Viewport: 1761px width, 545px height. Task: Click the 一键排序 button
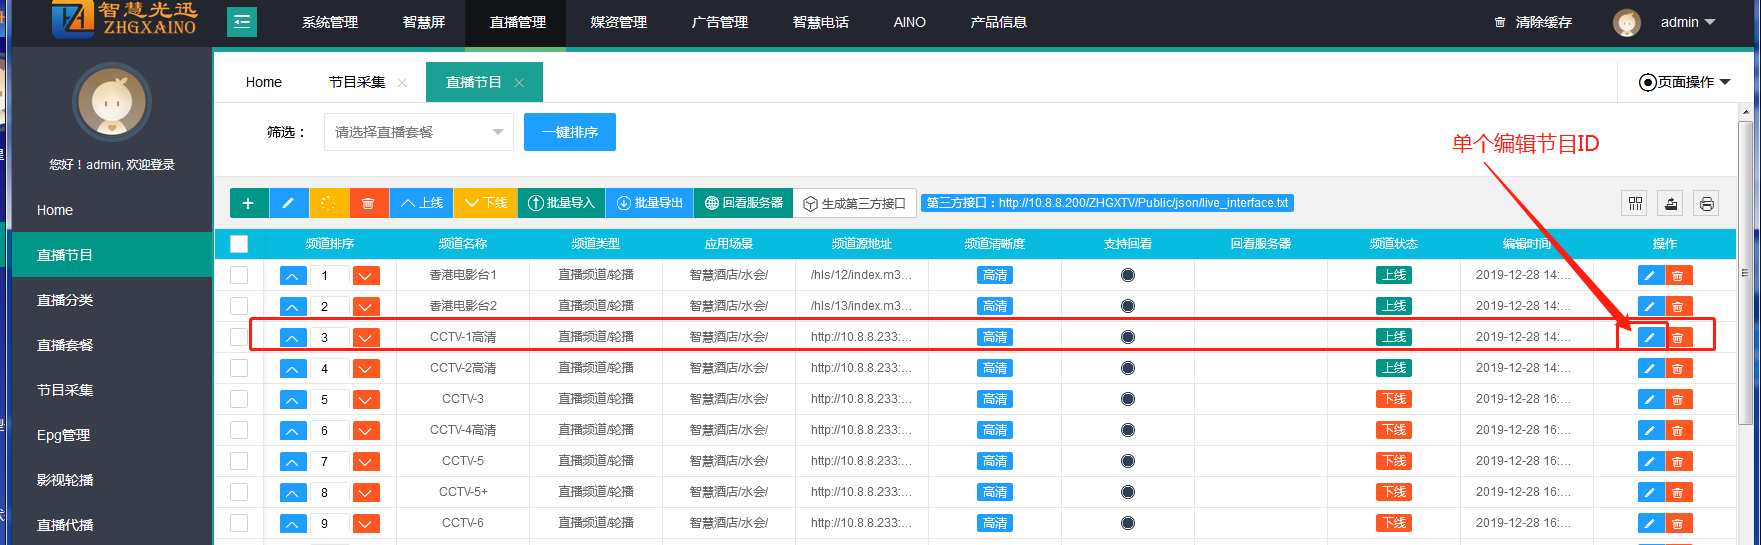click(569, 132)
